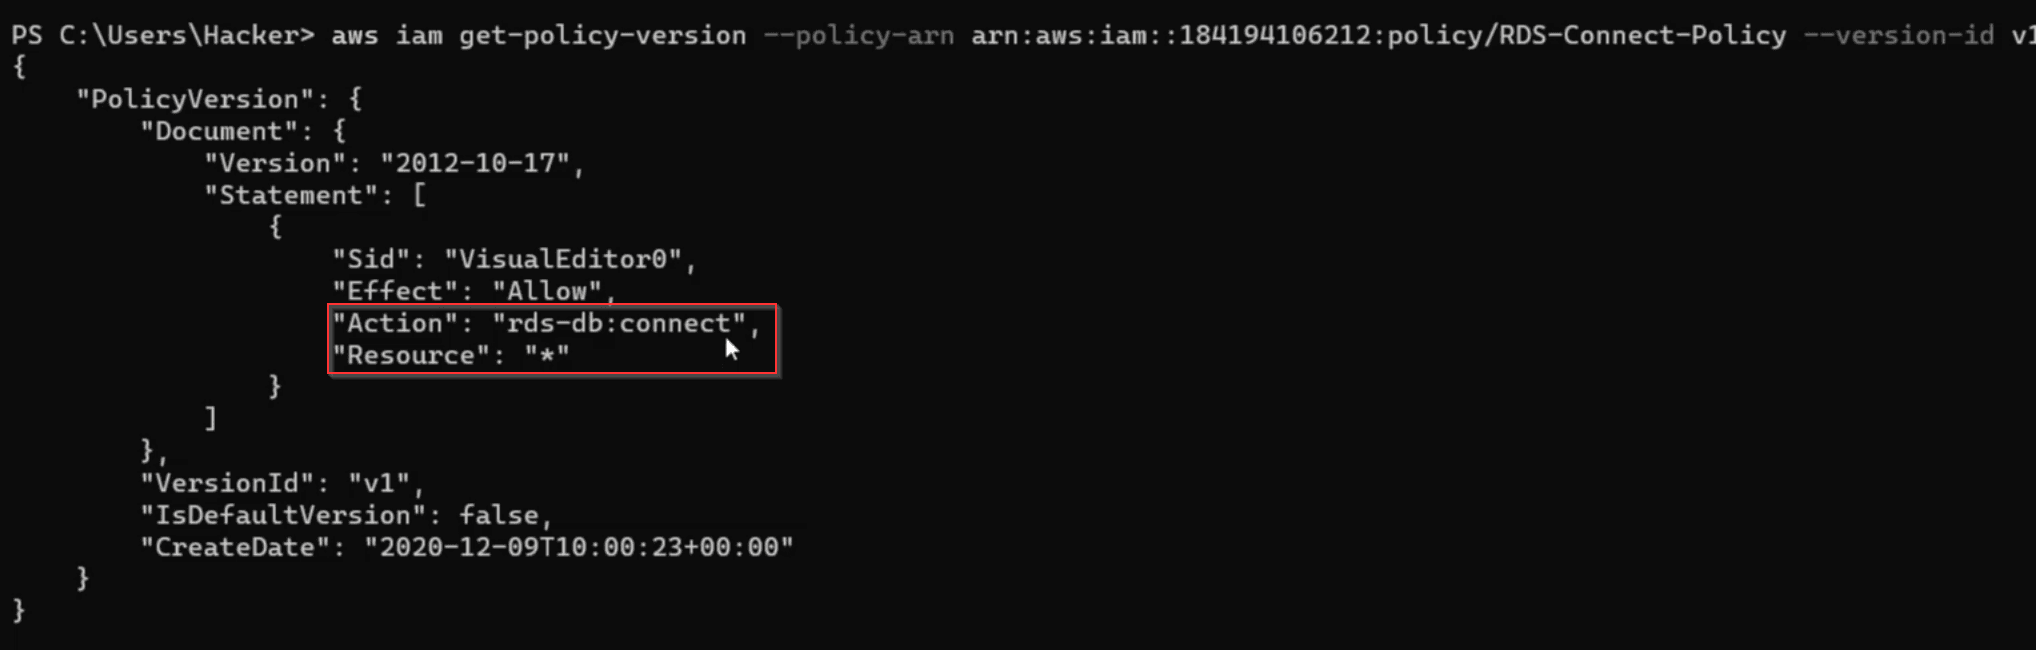
Task: Click the false value of IsDefaultVersion
Action: pyautogui.click(x=499, y=516)
